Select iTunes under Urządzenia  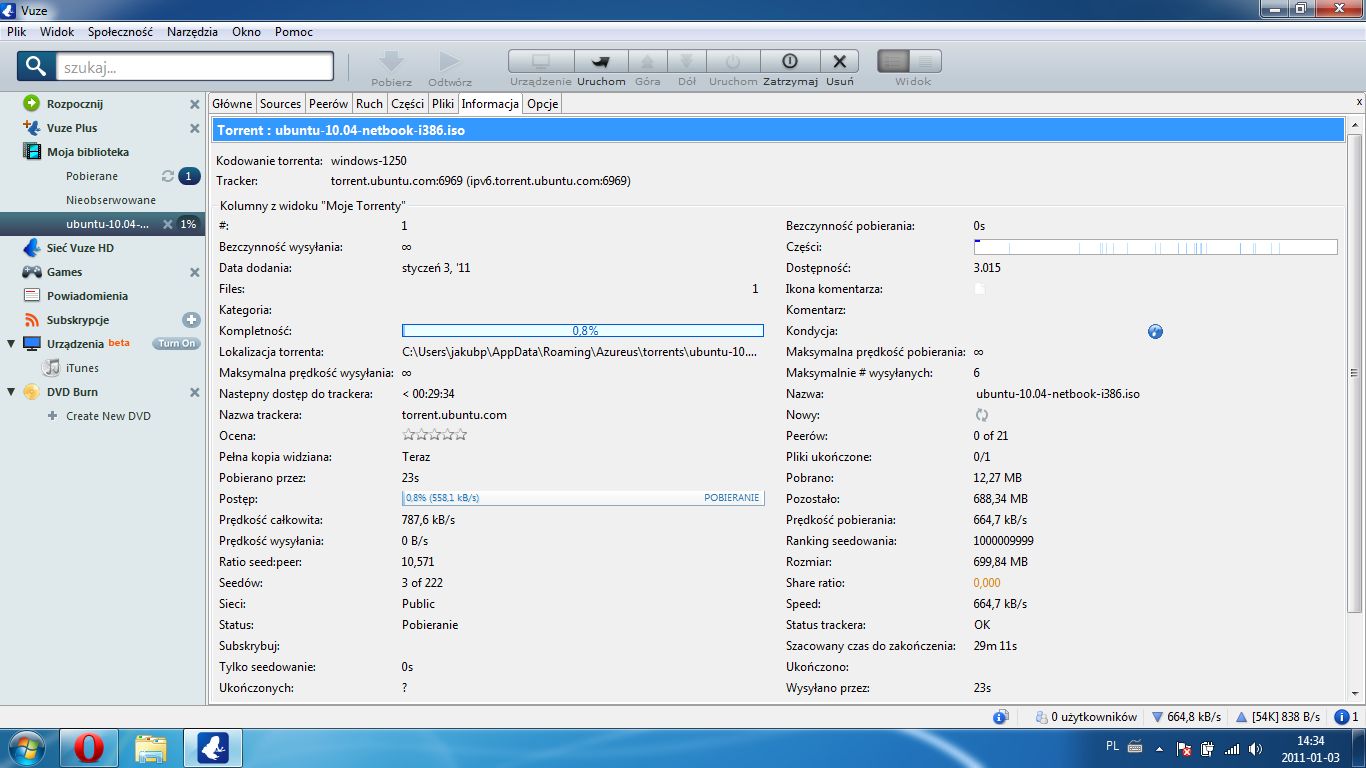[82, 368]
